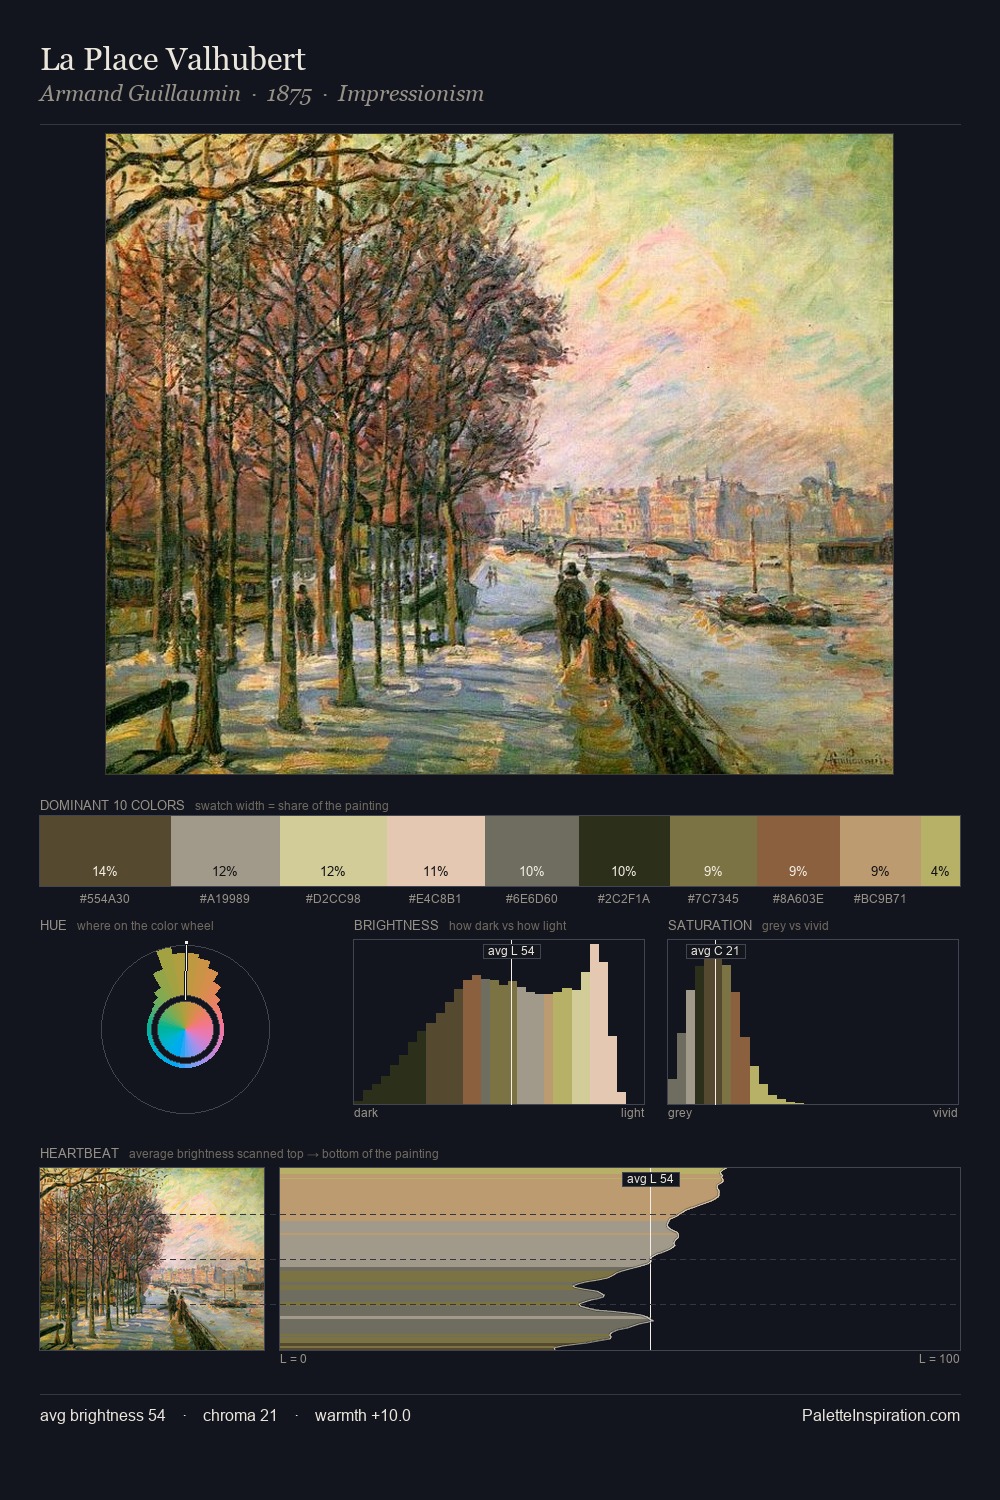Select footer text warmth +10.0
This screenshot has width=1000, height=1500.
(x=363, y=1416)
